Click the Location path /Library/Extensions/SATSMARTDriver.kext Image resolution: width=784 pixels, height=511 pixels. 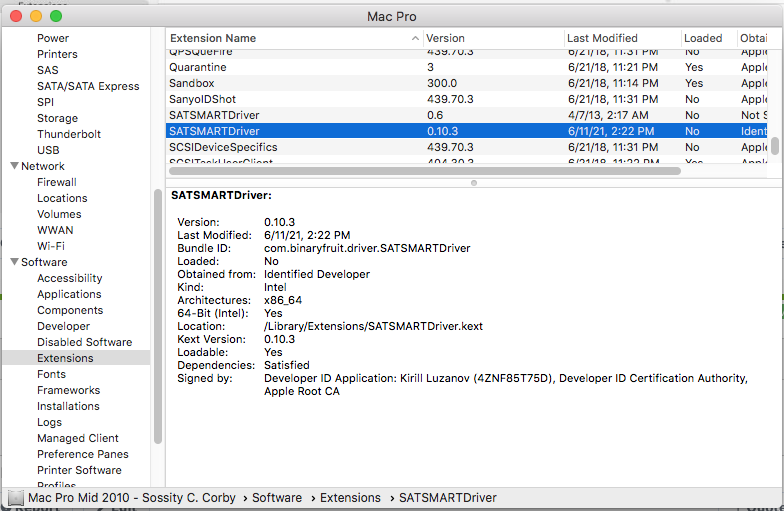373,326
